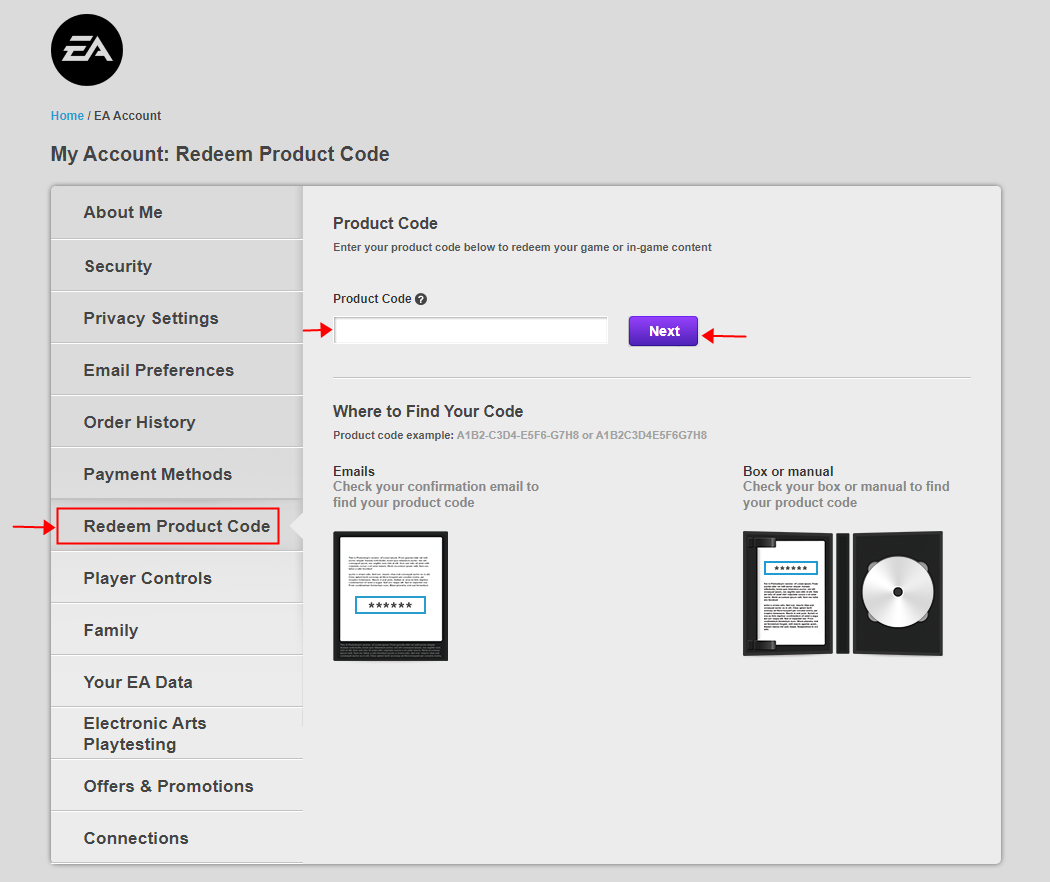Go to the Family section
This screenshot has width=1050, height=882.
pyautogui.click(x=177, y=630)
